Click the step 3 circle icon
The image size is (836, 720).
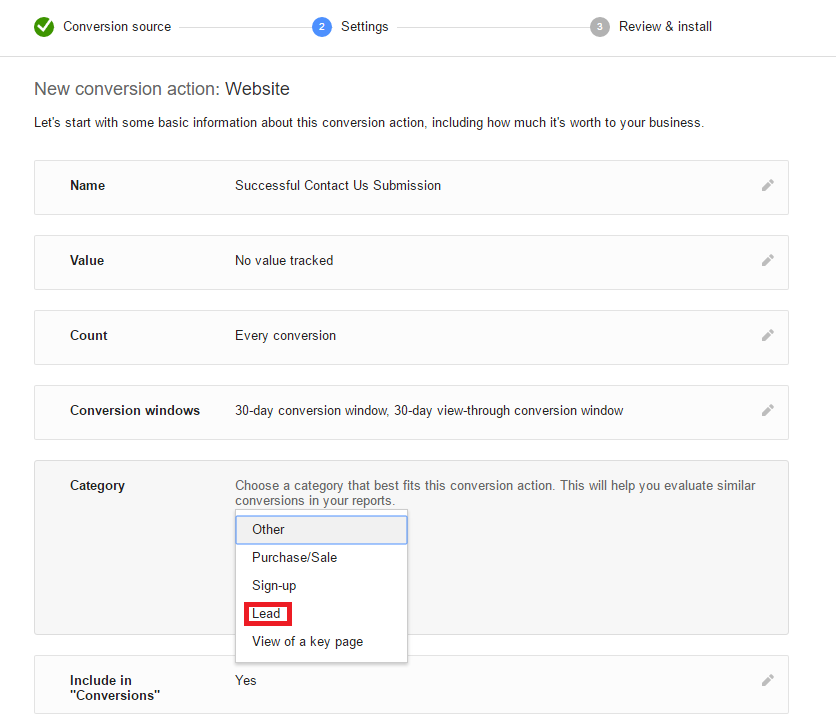click(x=599, y=27)
